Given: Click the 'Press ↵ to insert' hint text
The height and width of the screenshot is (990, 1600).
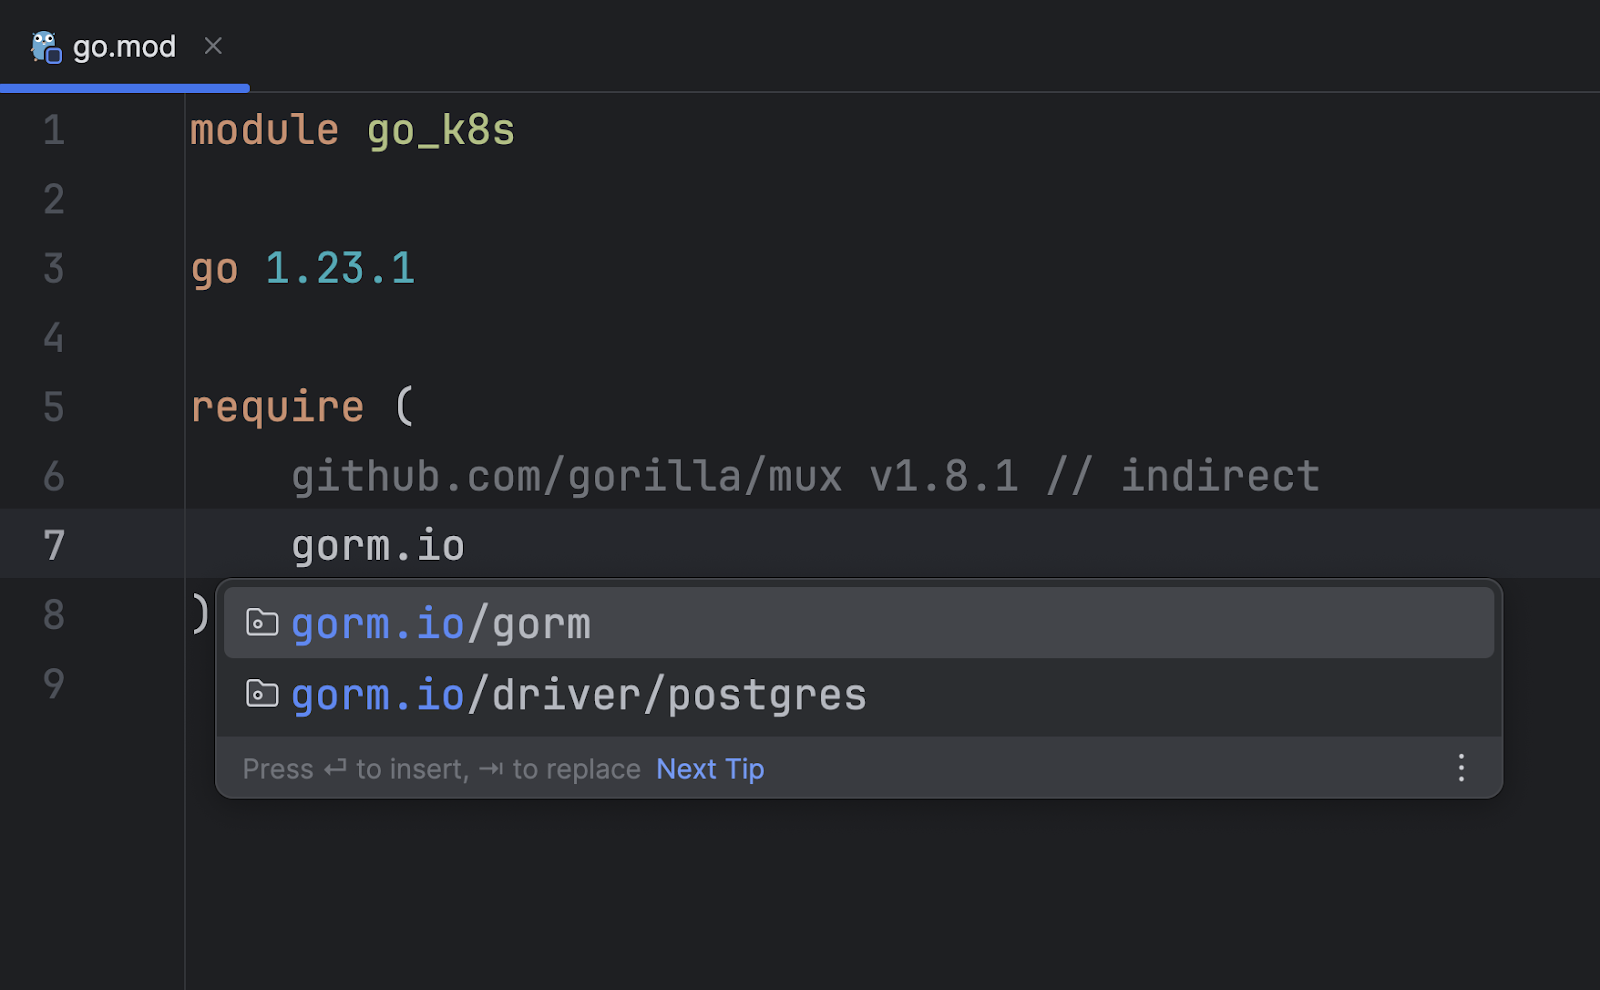Looking at the screenshot, I should tap(356, 769).
